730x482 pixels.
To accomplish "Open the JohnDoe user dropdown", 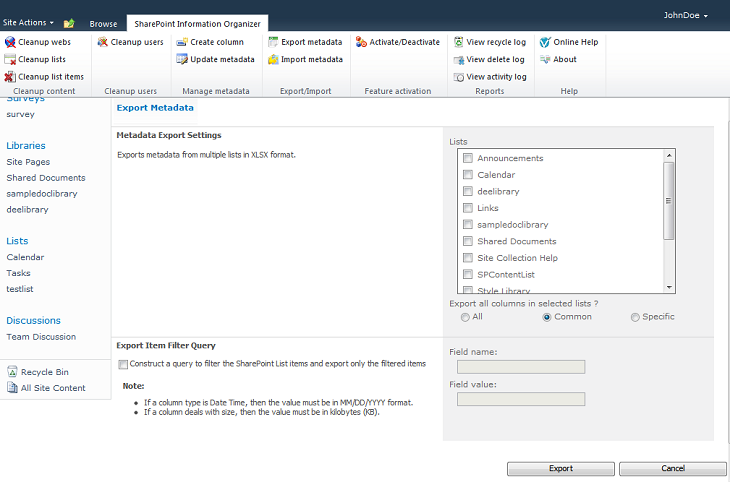I will (x=685, y=15).
